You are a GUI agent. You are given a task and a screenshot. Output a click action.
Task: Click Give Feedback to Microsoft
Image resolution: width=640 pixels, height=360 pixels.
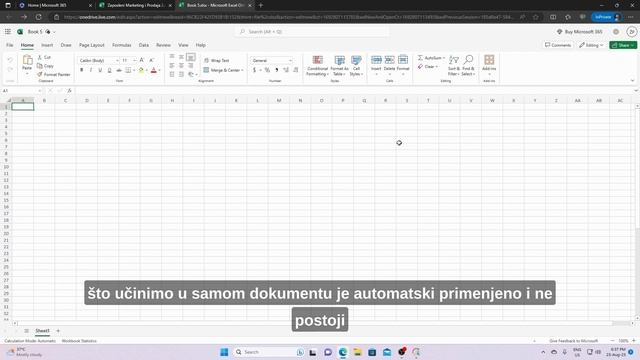573,341
